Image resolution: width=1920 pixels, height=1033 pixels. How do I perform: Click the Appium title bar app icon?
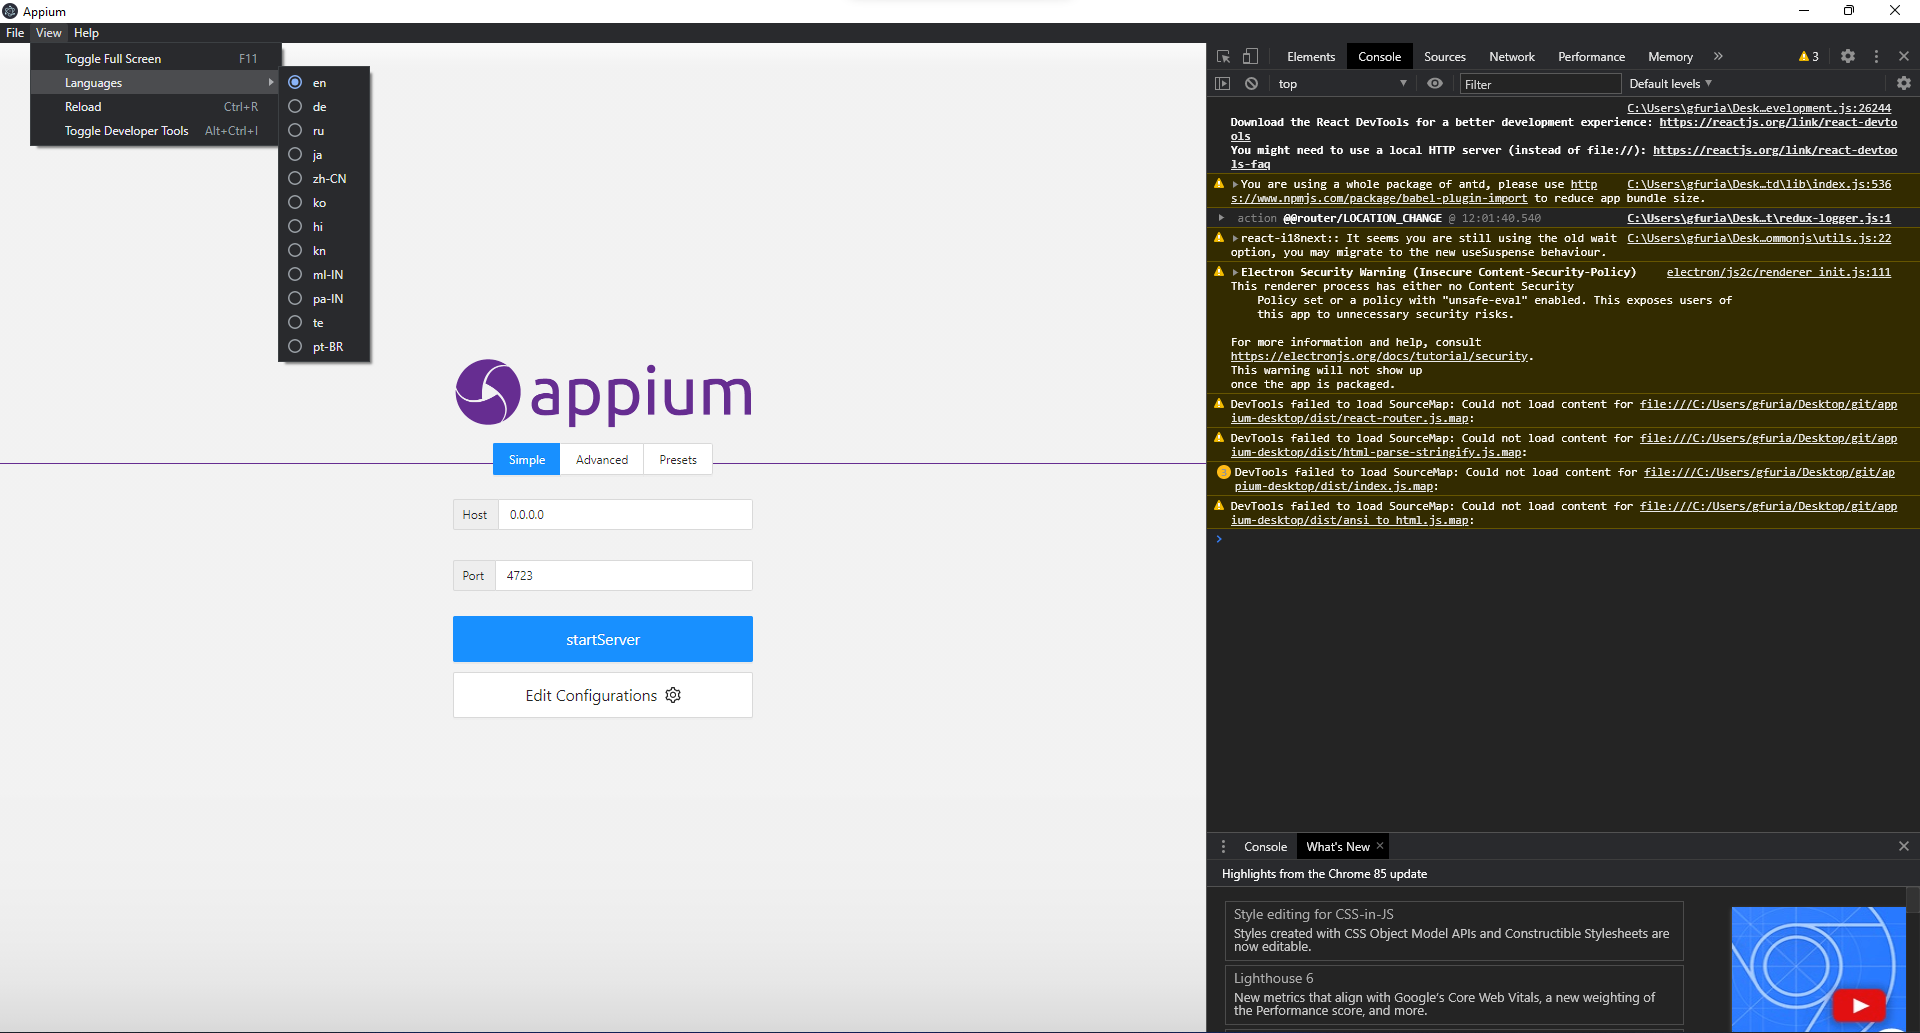10,11
